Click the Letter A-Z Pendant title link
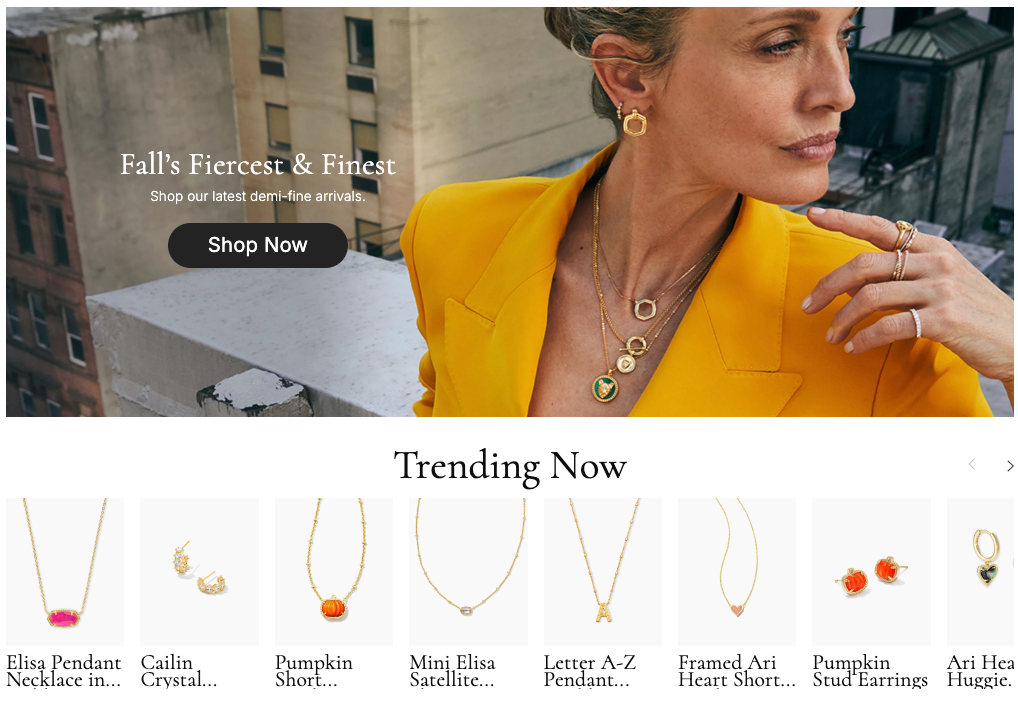This screenshot has width=1018, height=710. click(590, 671)
